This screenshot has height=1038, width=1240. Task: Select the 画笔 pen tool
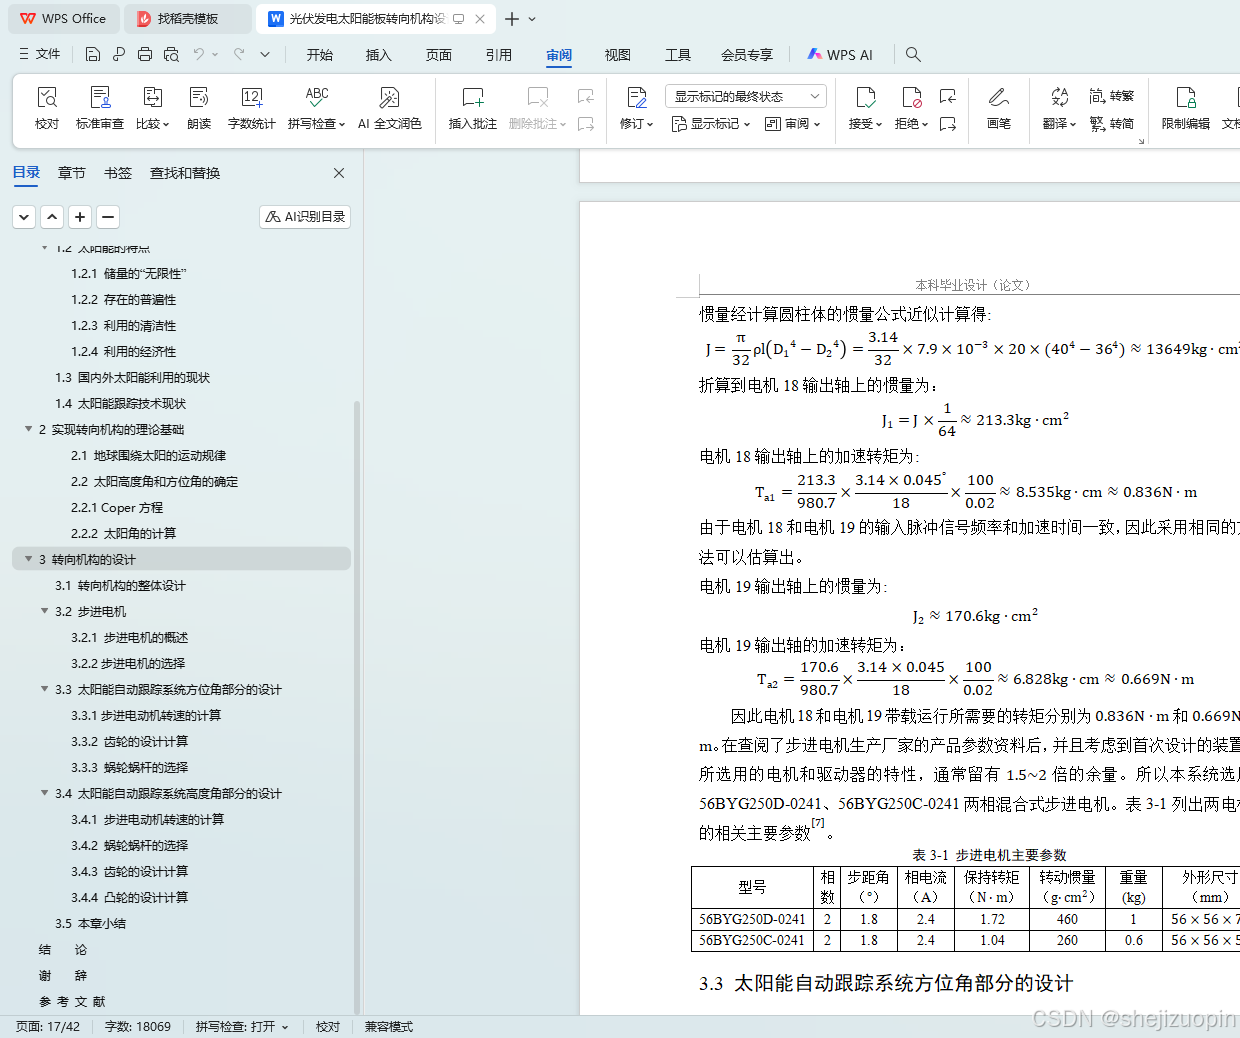(999, 108)
